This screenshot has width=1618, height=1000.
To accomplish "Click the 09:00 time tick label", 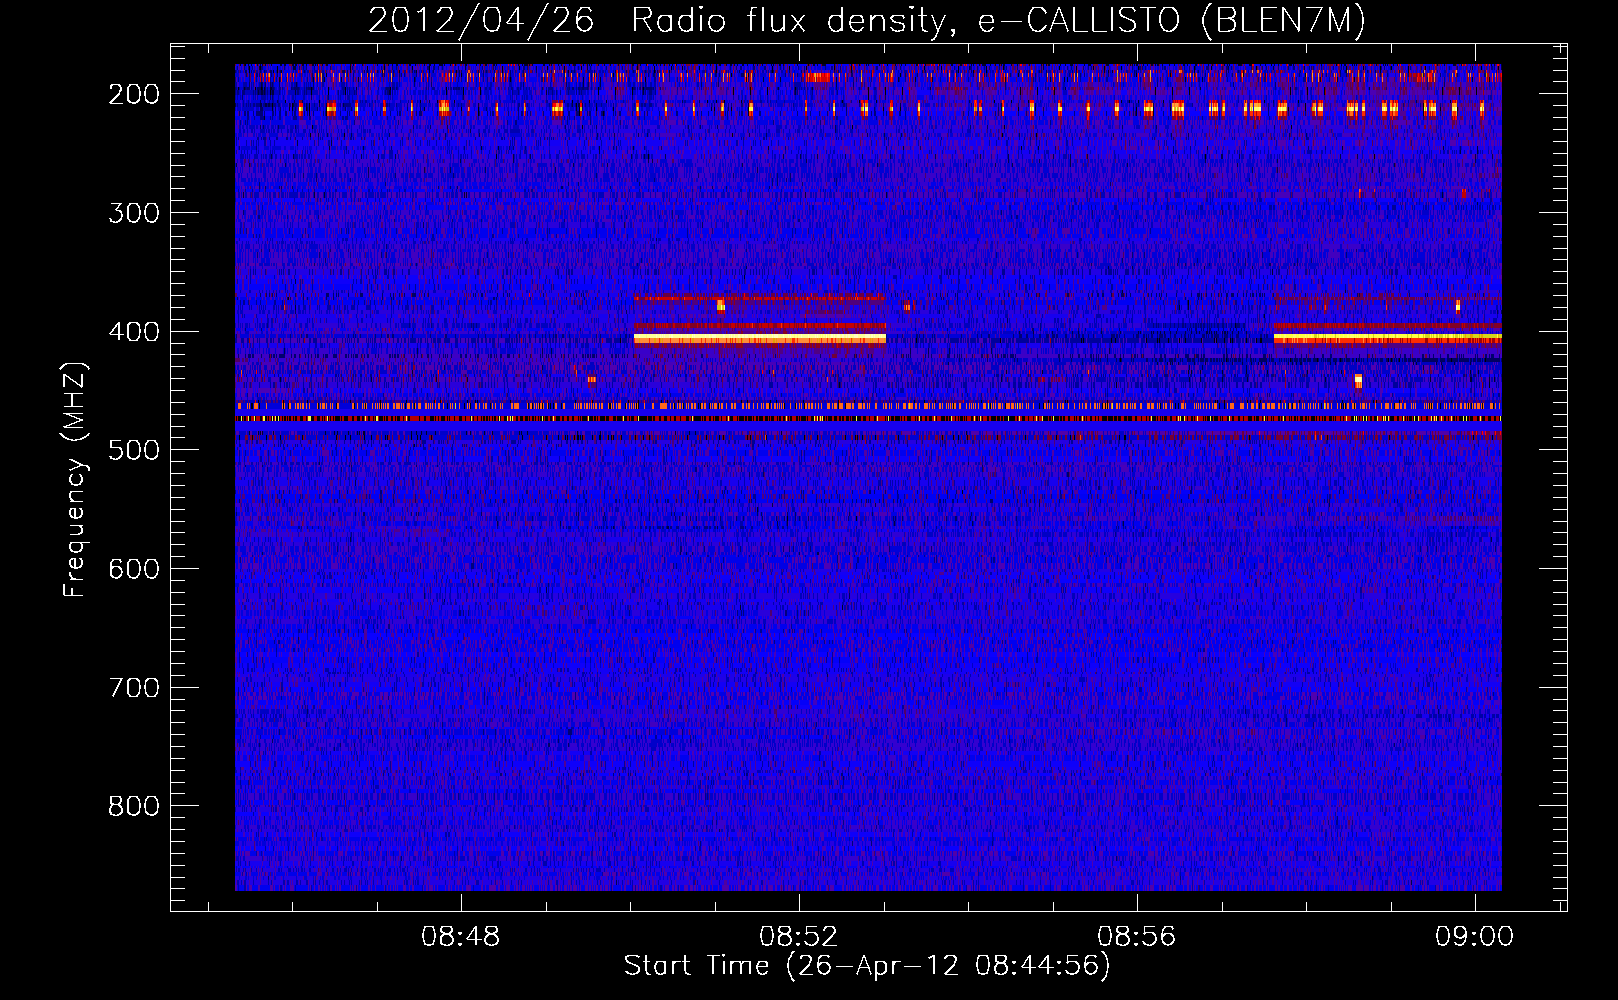I will 1475,937.
